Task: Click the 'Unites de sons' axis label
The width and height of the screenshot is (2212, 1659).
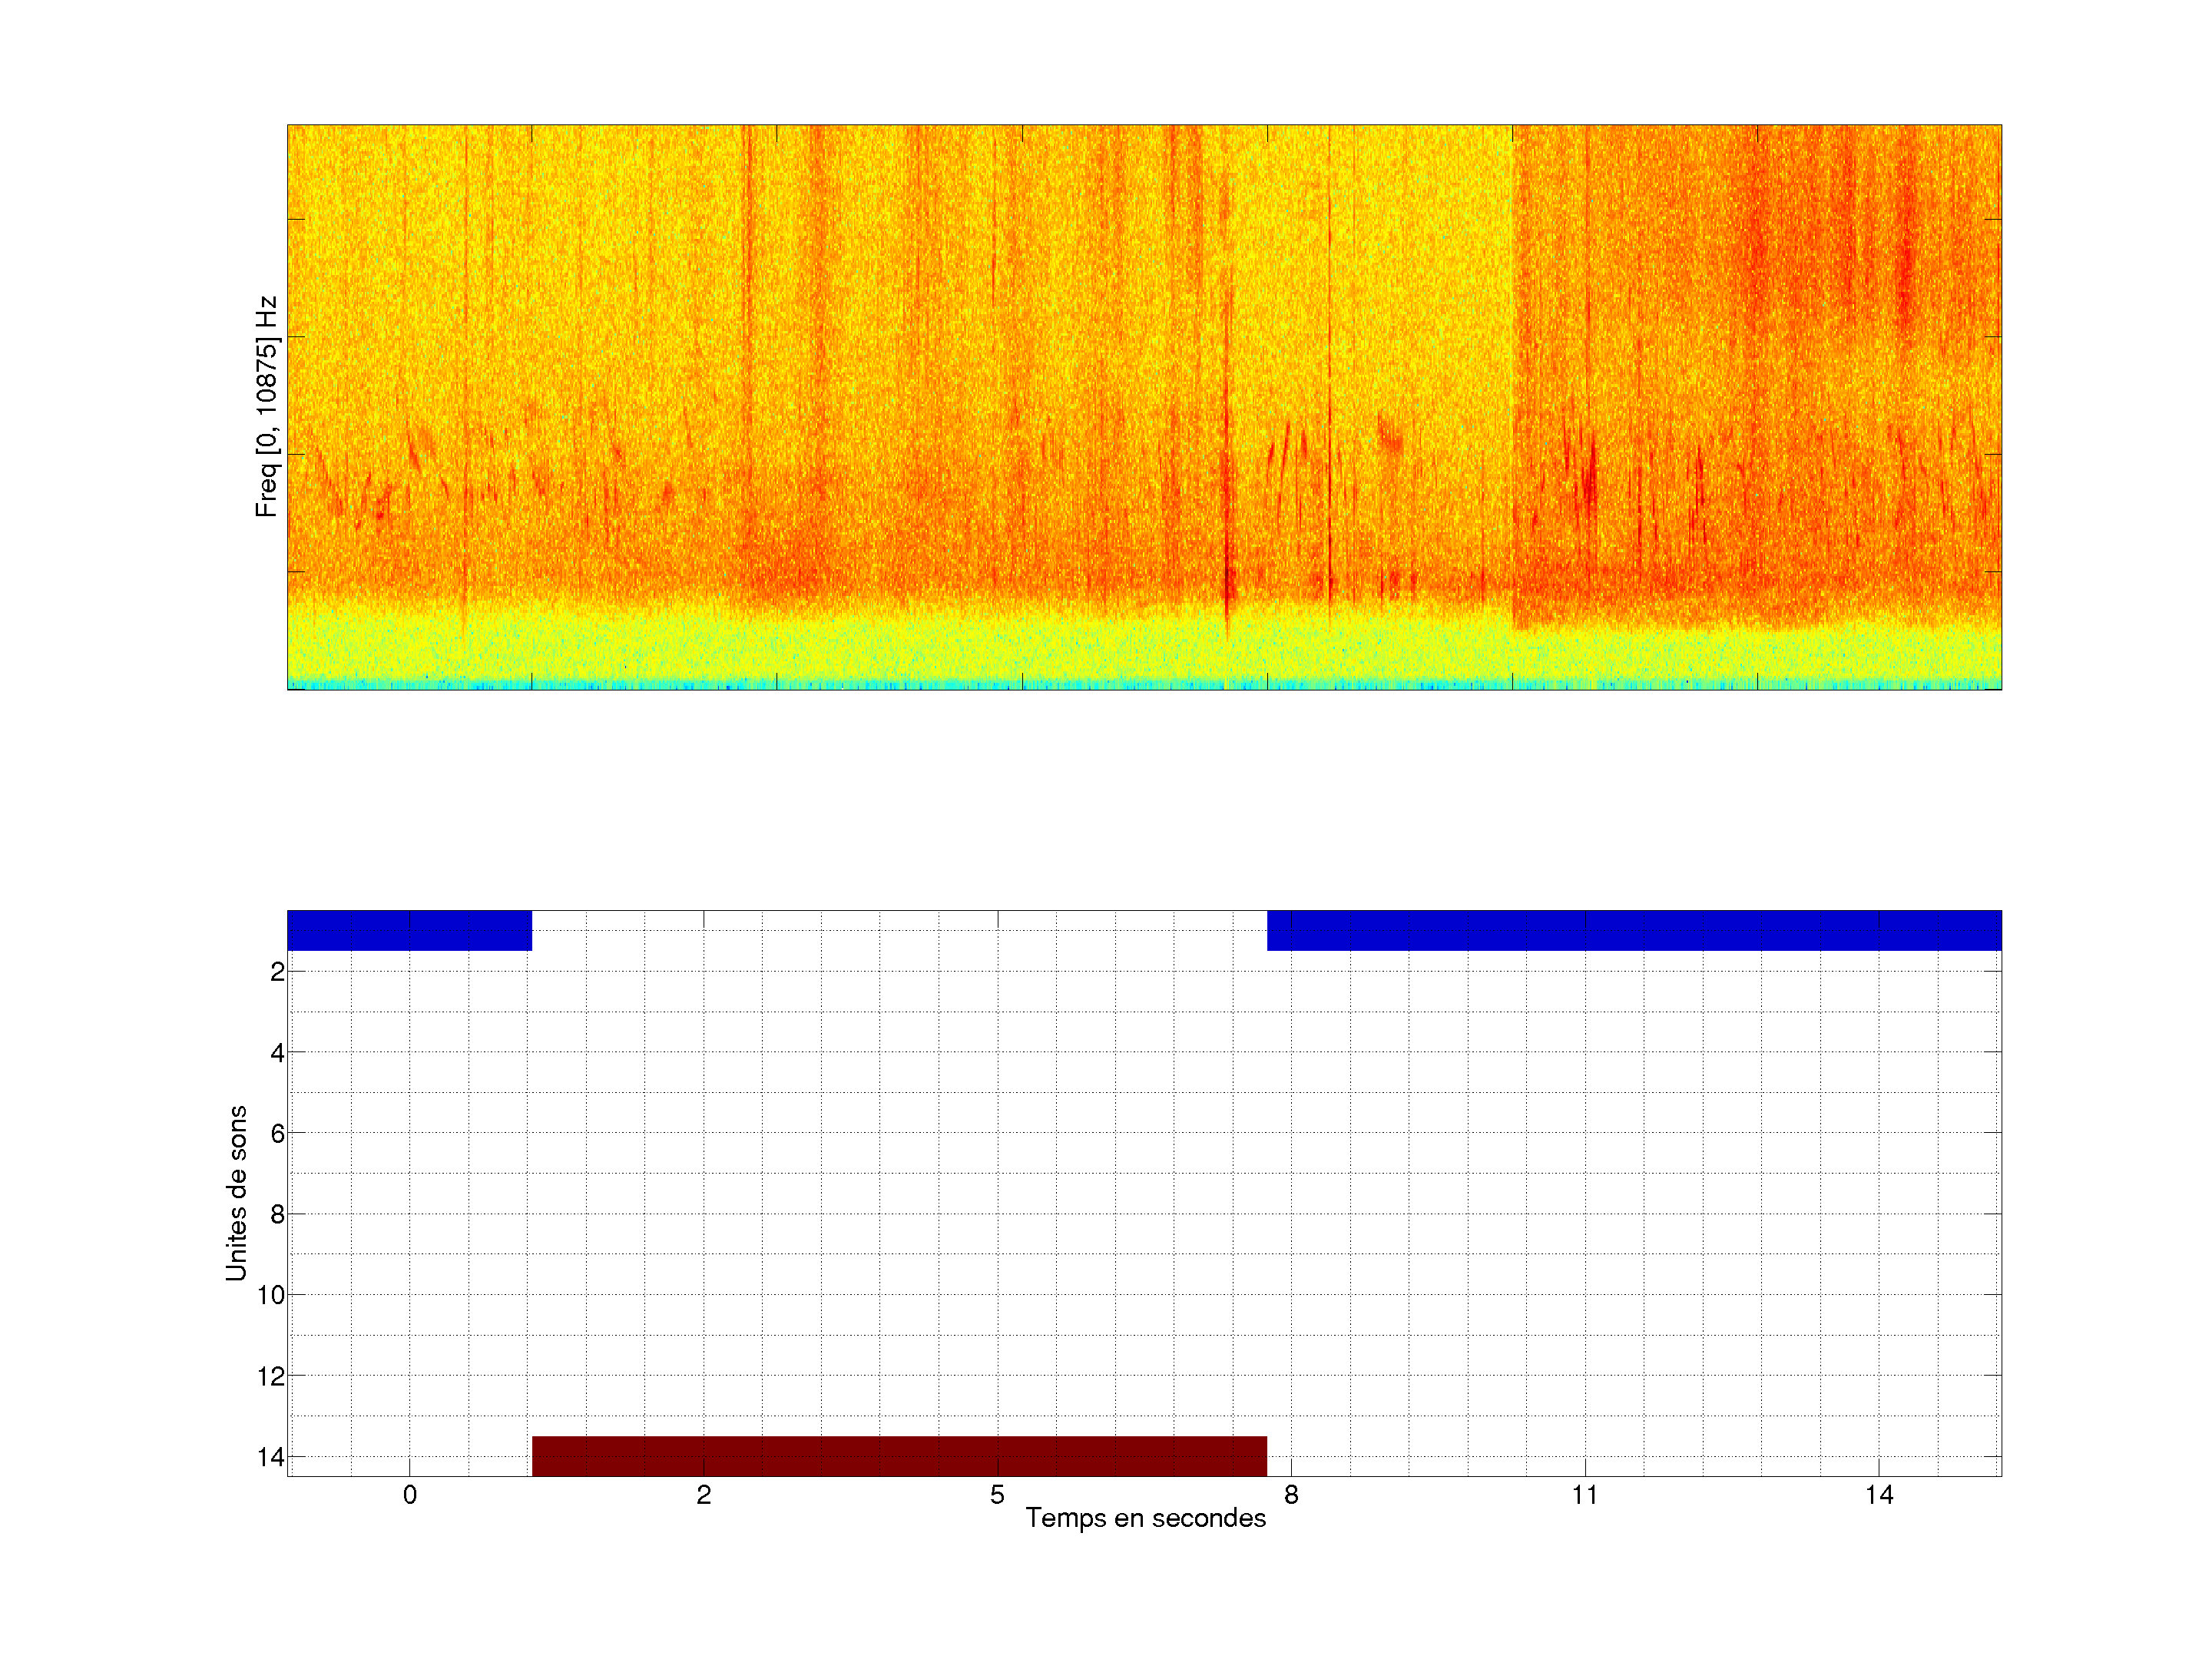Action: [x=236, y=1193]
